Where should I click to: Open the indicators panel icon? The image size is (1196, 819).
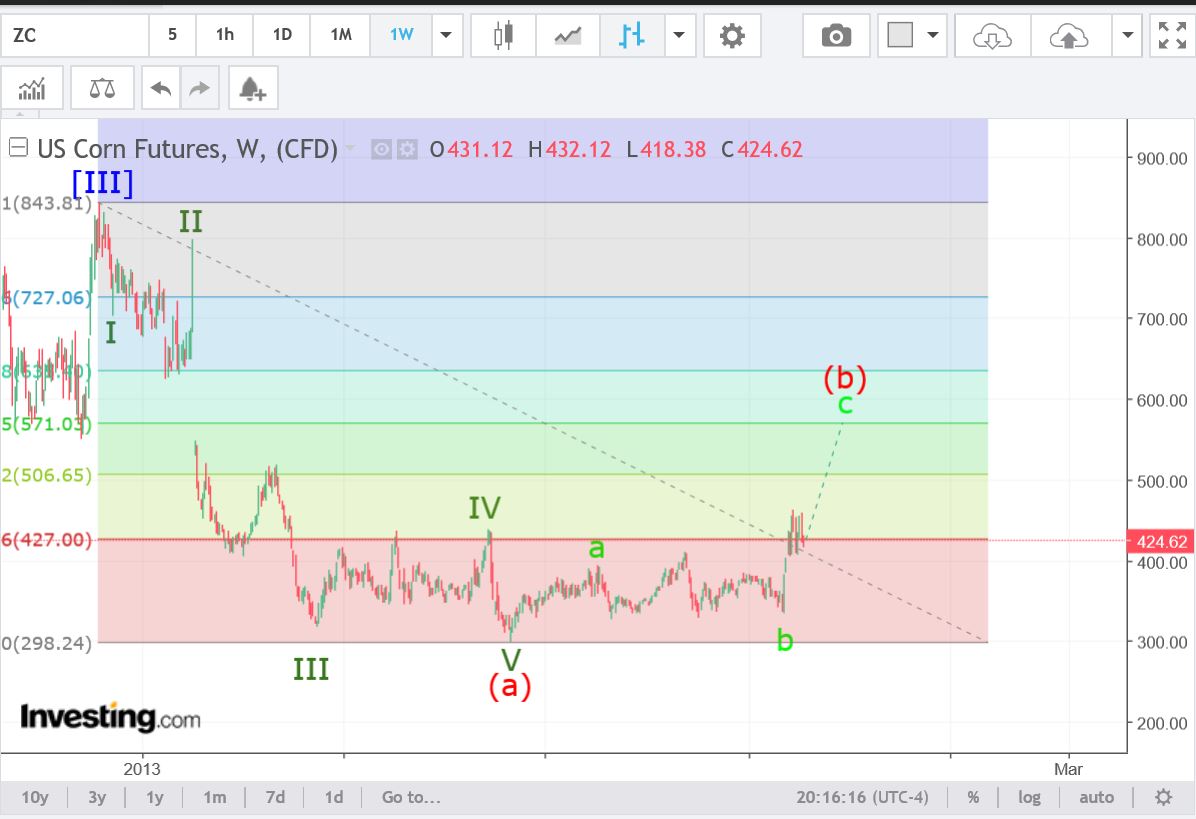pos(32,89)
